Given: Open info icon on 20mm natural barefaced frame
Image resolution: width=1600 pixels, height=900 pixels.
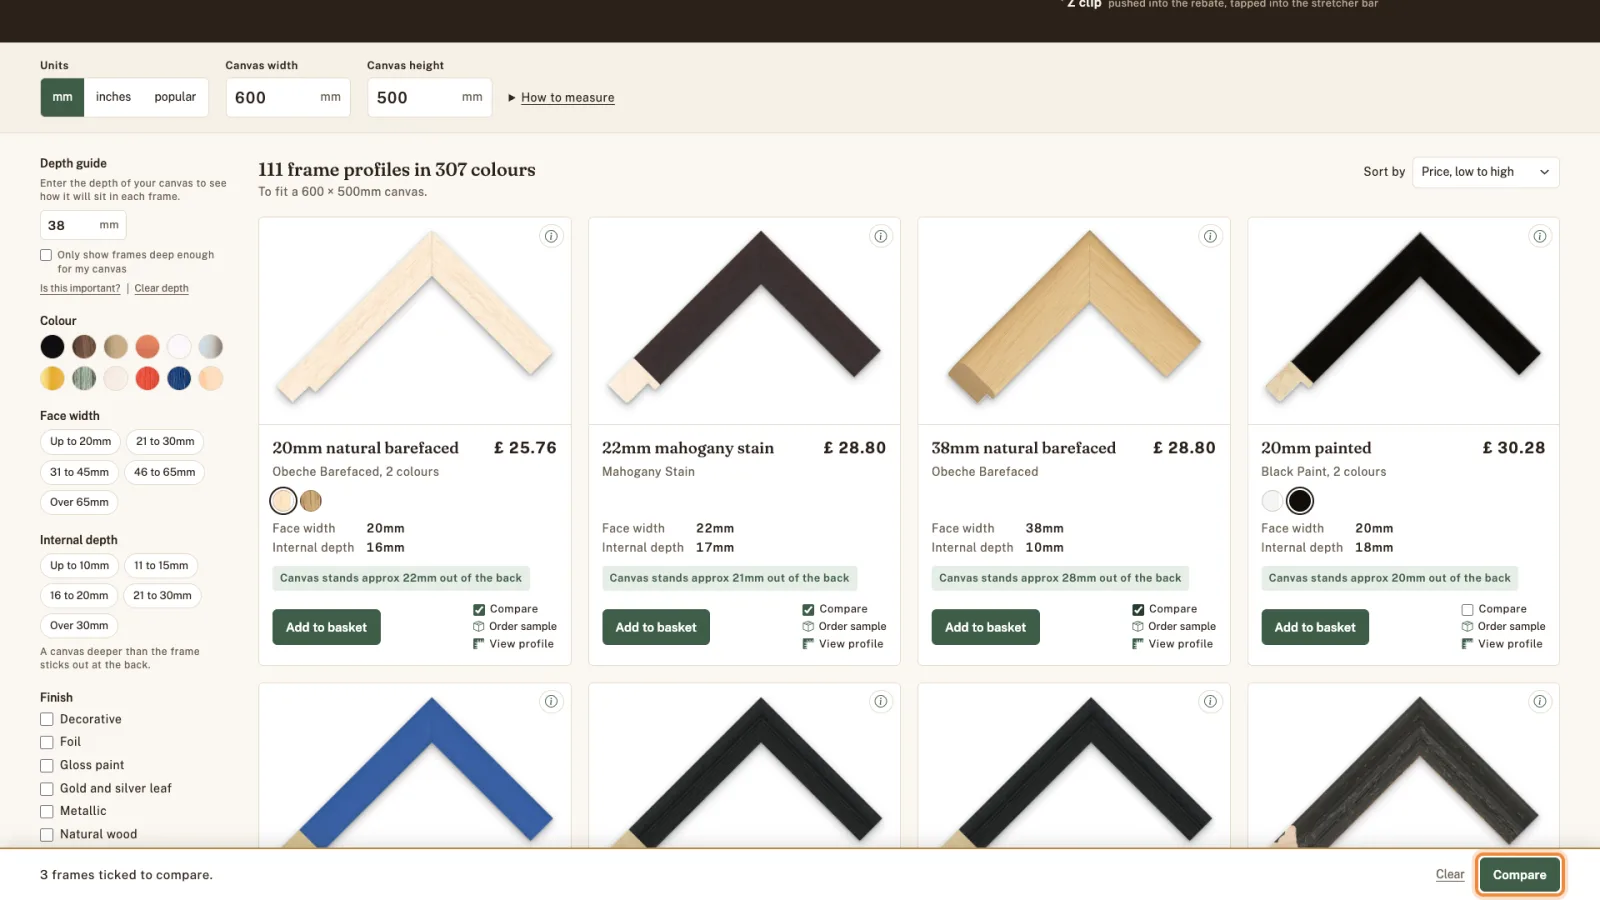Looking at the screenshot, I should (551, 237).
